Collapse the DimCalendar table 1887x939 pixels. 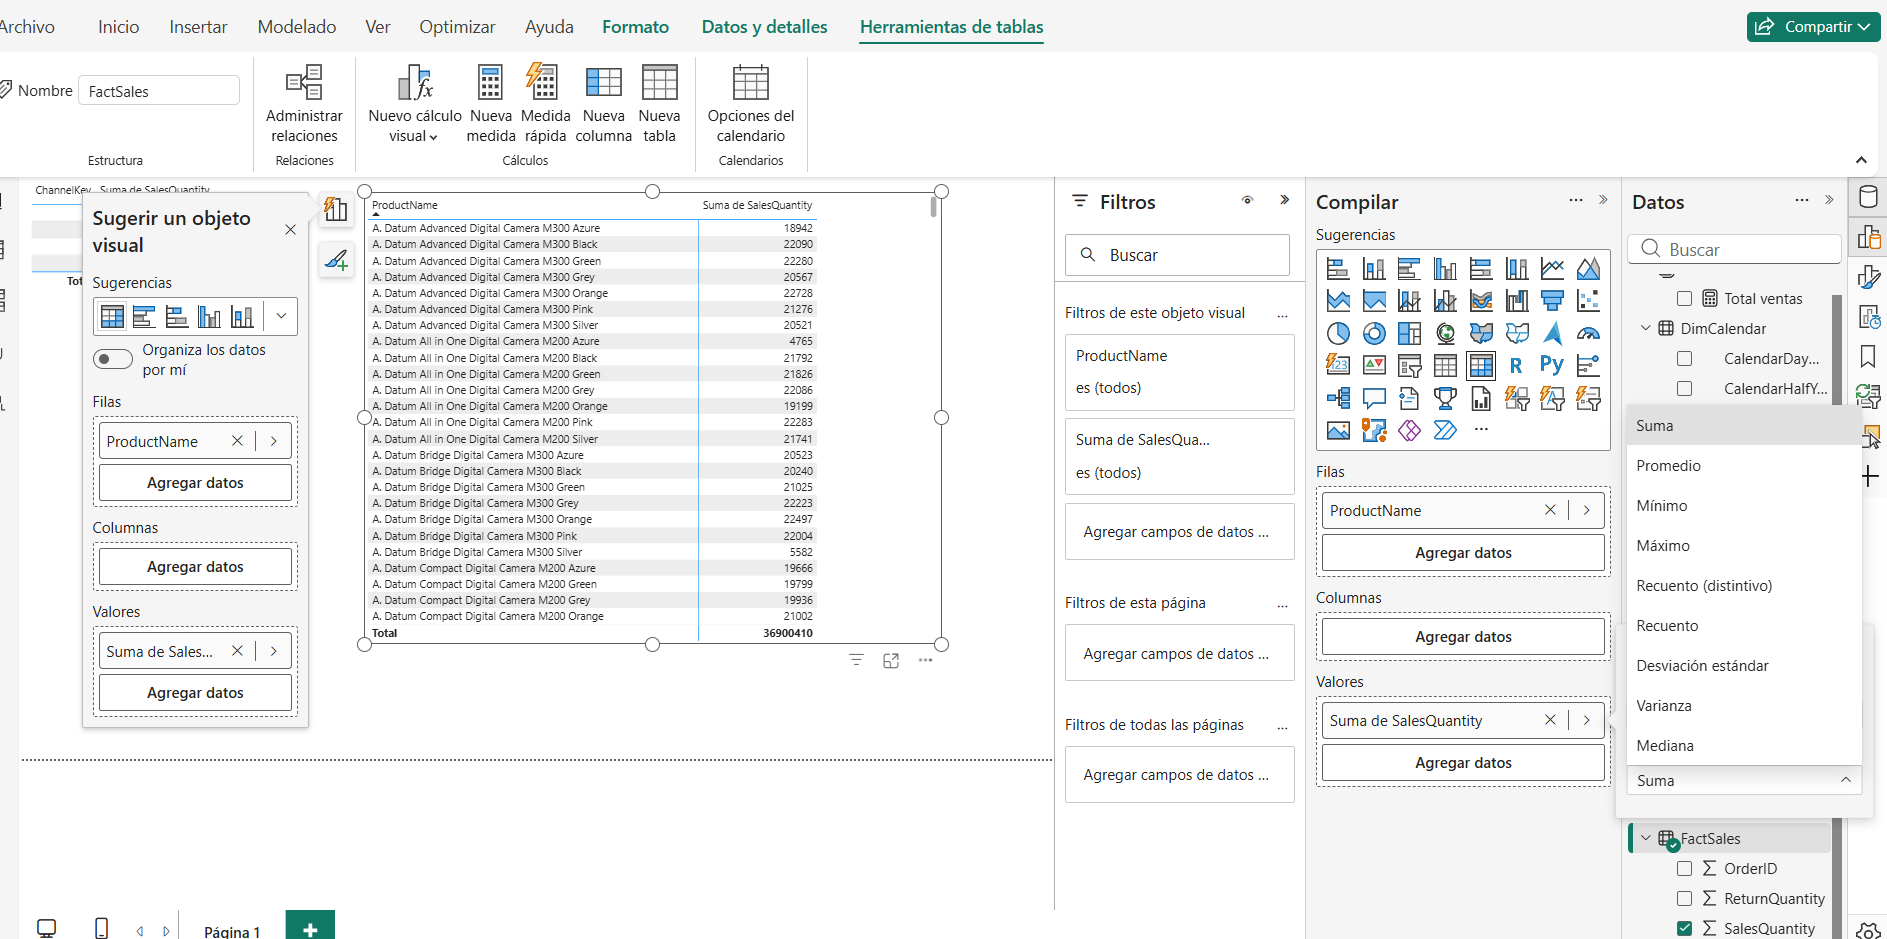click(1646, 328)
